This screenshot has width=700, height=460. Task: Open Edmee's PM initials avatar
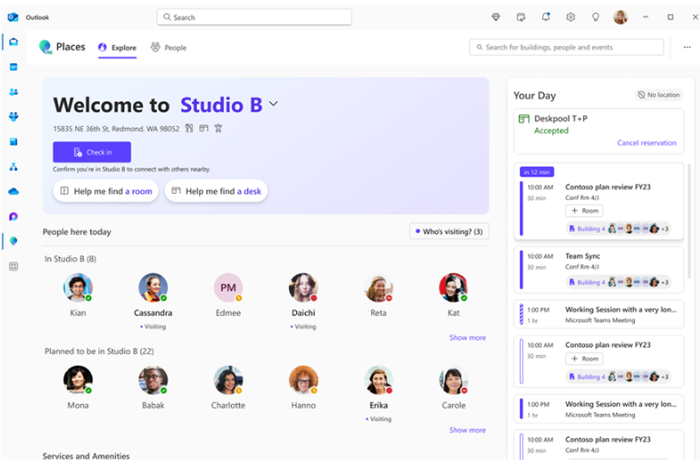pos(228,288)
